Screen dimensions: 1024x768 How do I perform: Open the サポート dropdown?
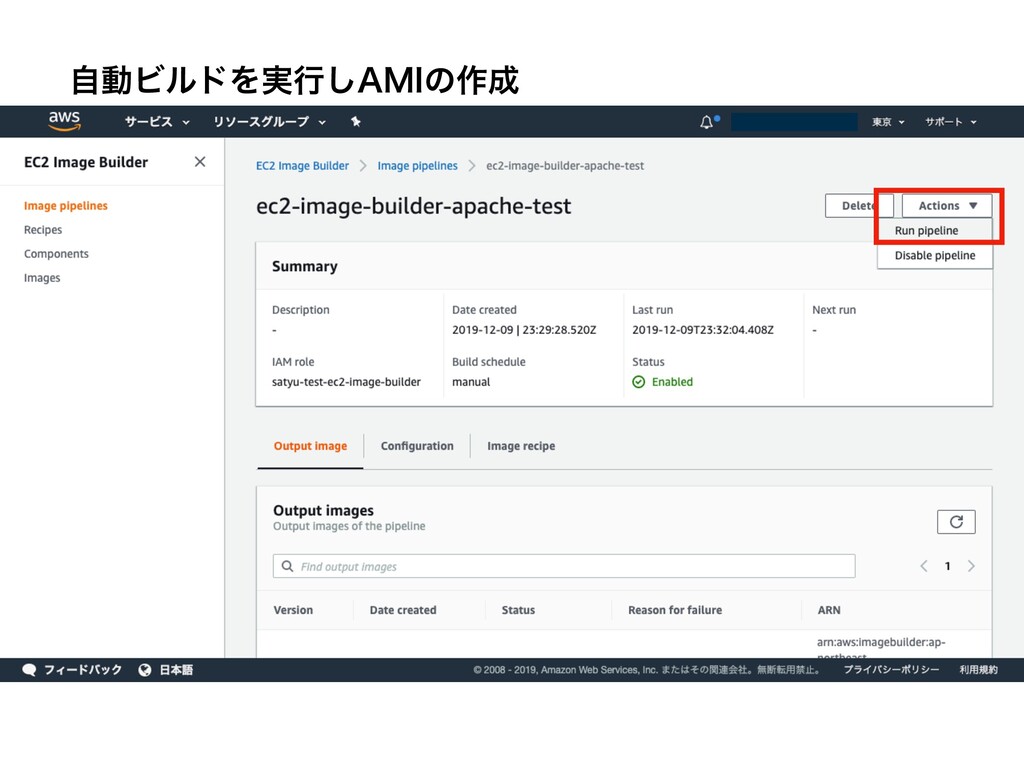click(x=951, y=122)
